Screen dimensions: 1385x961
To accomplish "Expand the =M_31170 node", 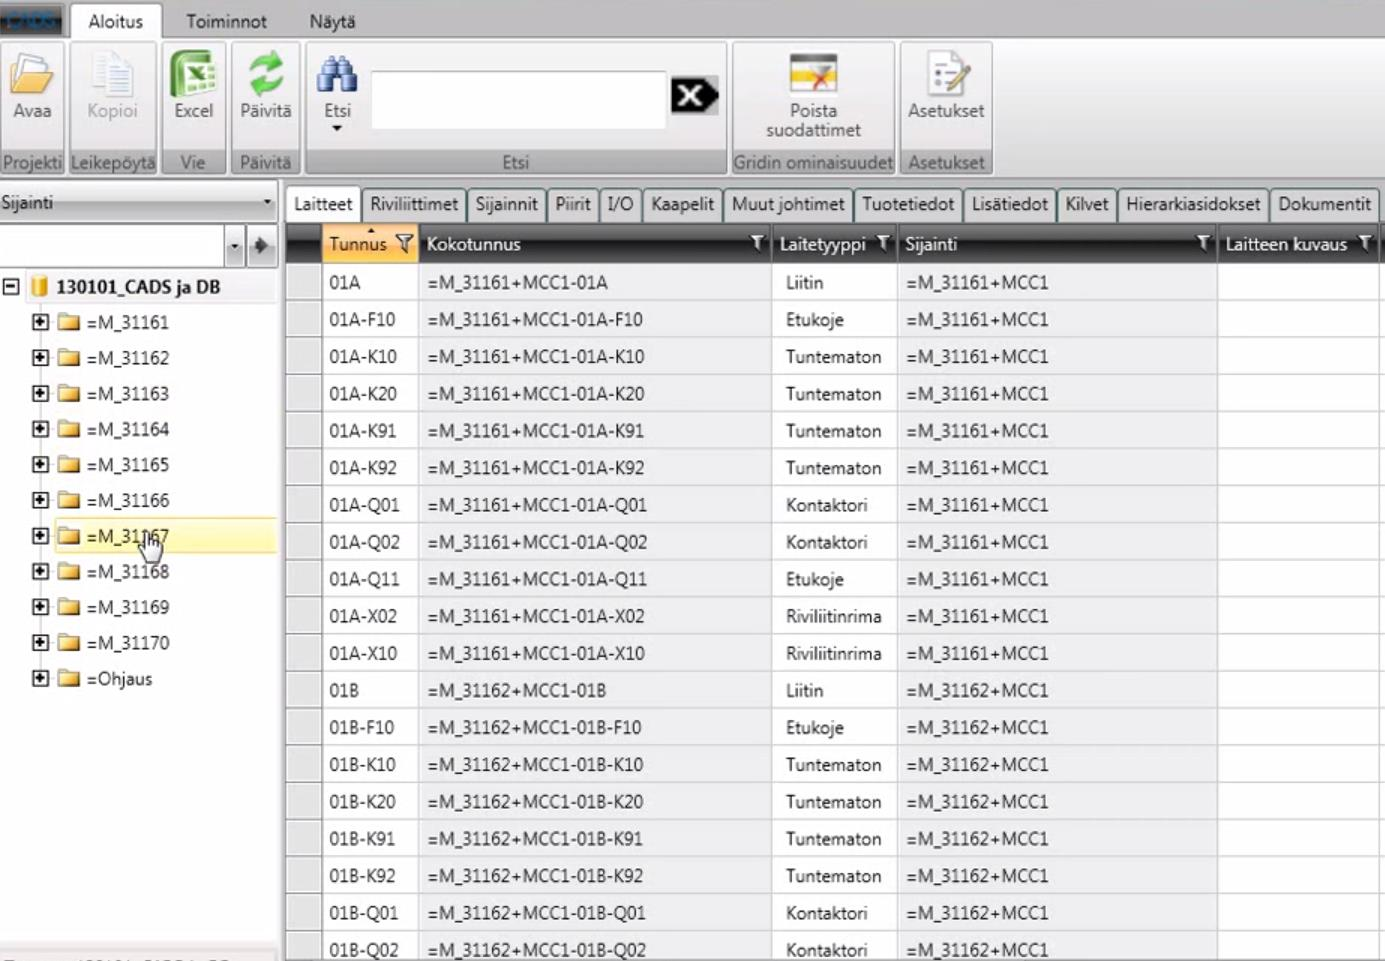I will pos(40,642).
